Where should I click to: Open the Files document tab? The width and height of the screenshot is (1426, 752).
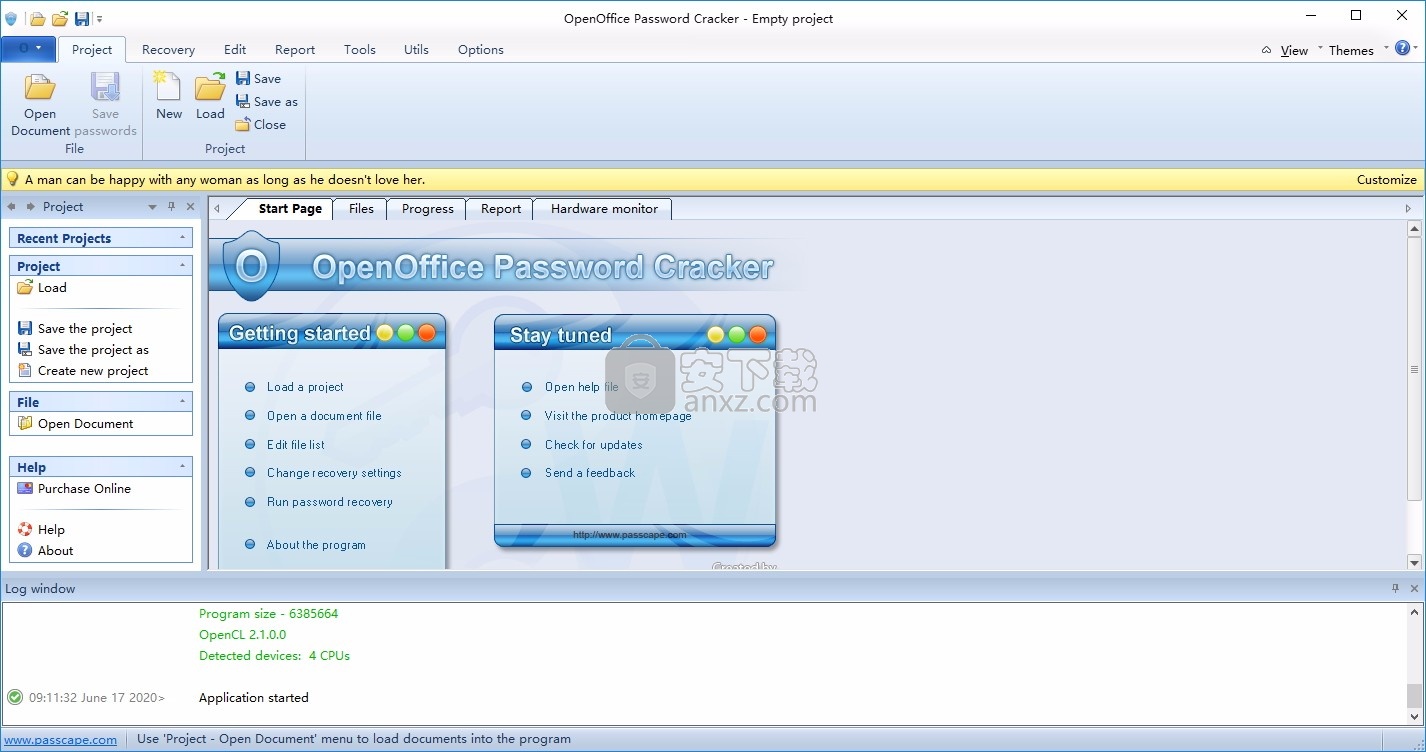click(x=361, y=208)
